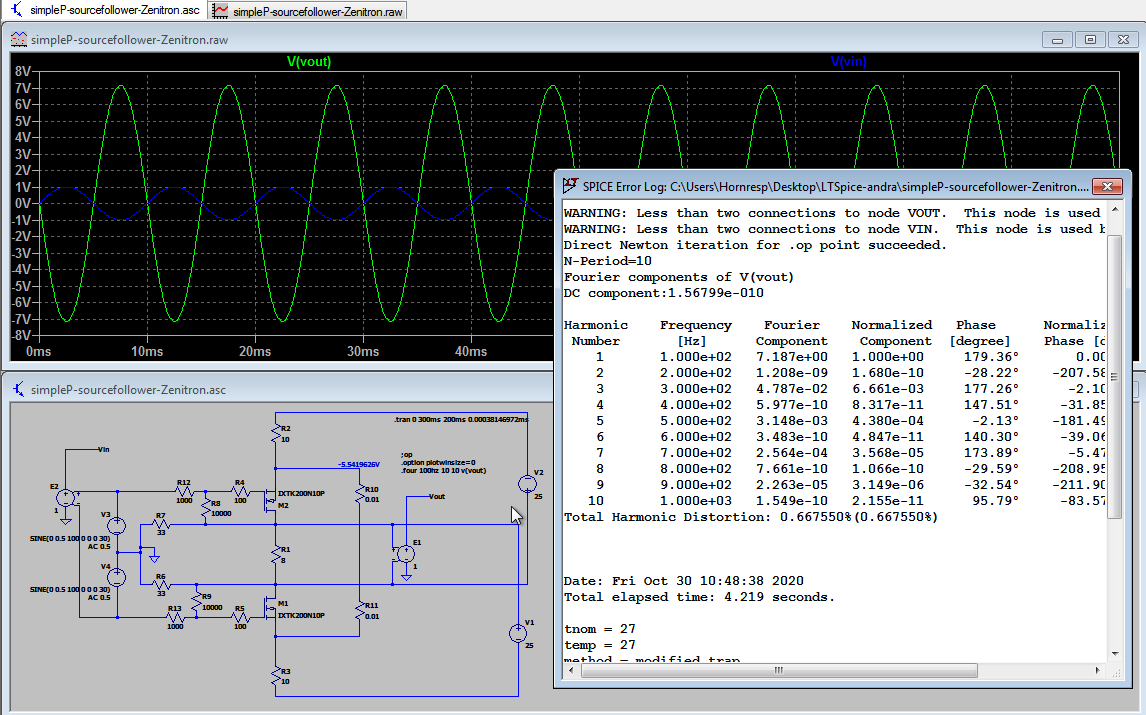
Task: Select resistor R11 in the schematic
Action: coord(360,610)
